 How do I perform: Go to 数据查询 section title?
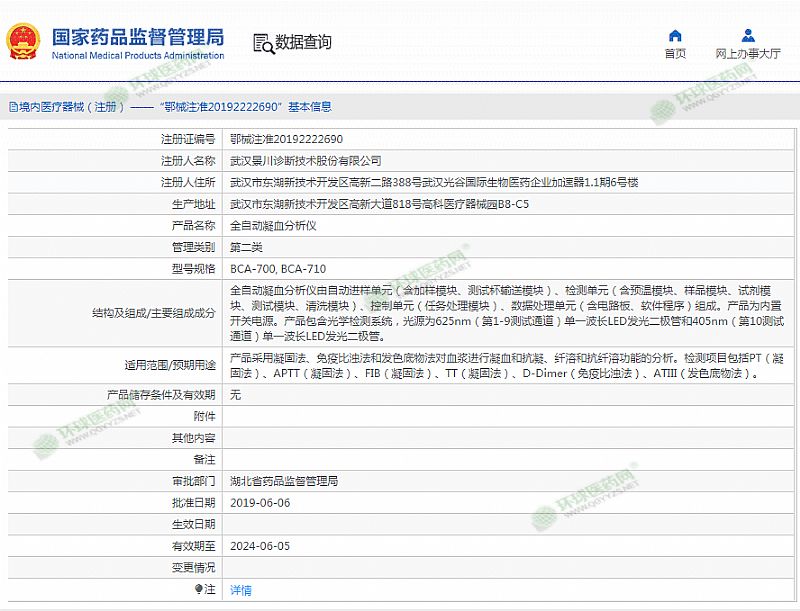[303, 42]
